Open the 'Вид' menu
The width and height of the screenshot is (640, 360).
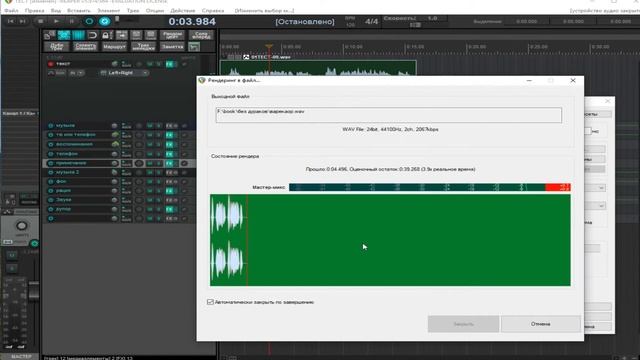click(56, 10)
